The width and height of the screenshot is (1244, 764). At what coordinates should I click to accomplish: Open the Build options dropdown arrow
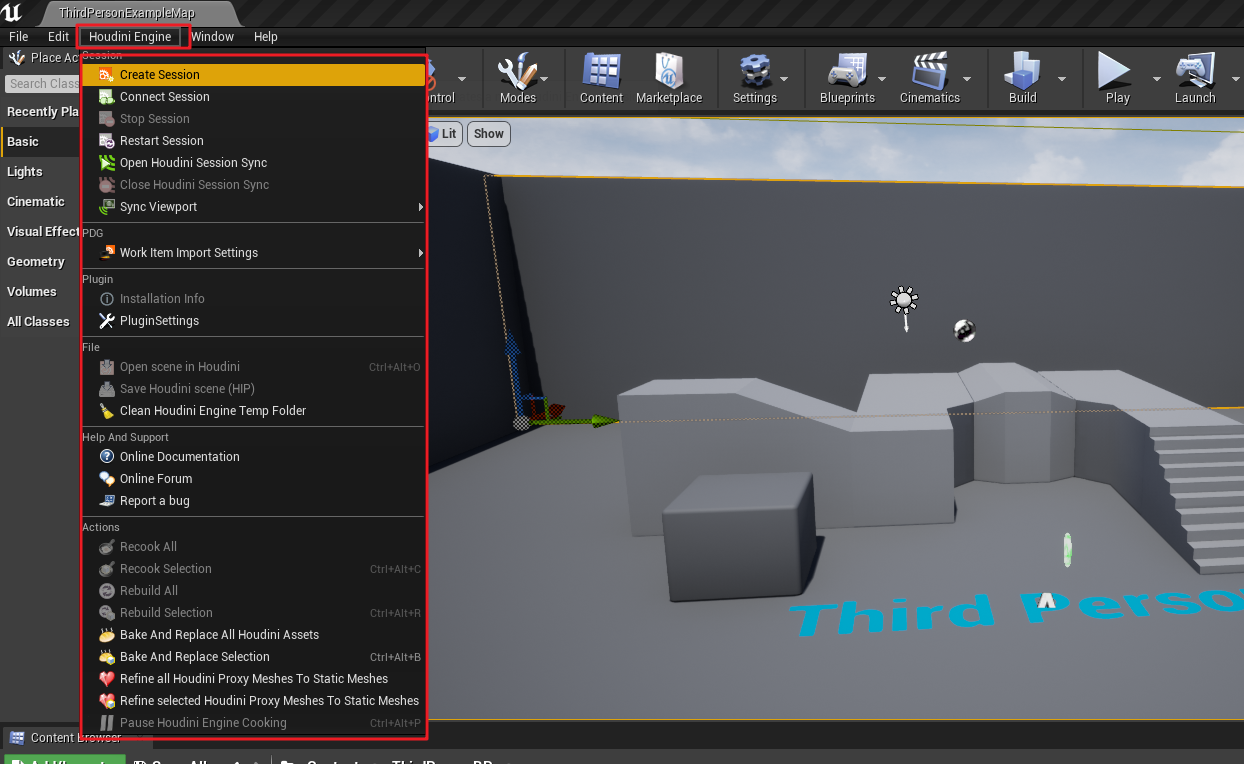1062,78
